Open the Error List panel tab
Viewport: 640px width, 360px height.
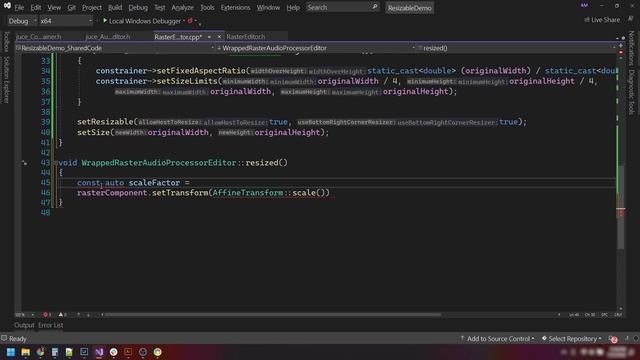(51, 325)
